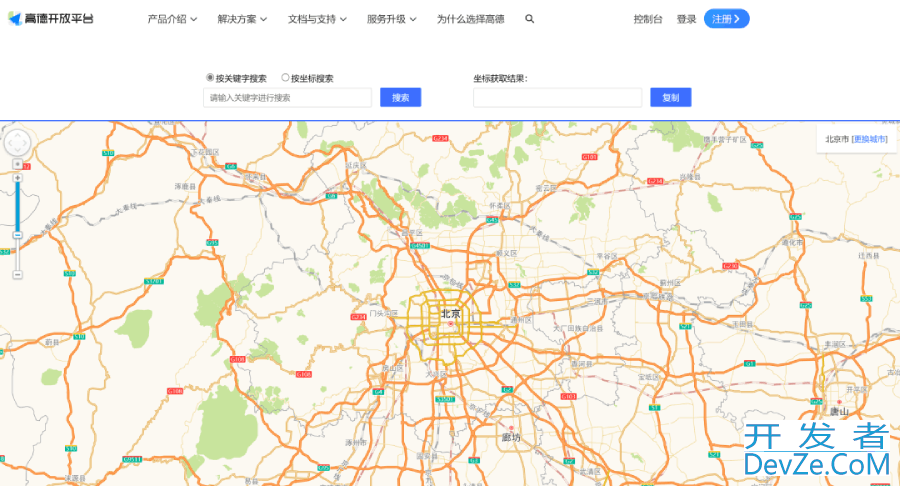Screen dimensions: 900x486
Task: Click the G4501 road shield
Action: tap(420, 246)
